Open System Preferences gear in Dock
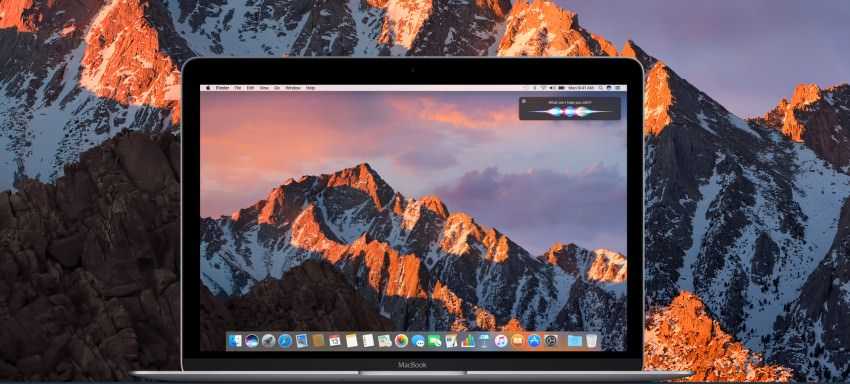The height and width of the screenshot is (384, 850). coord(551,340)
